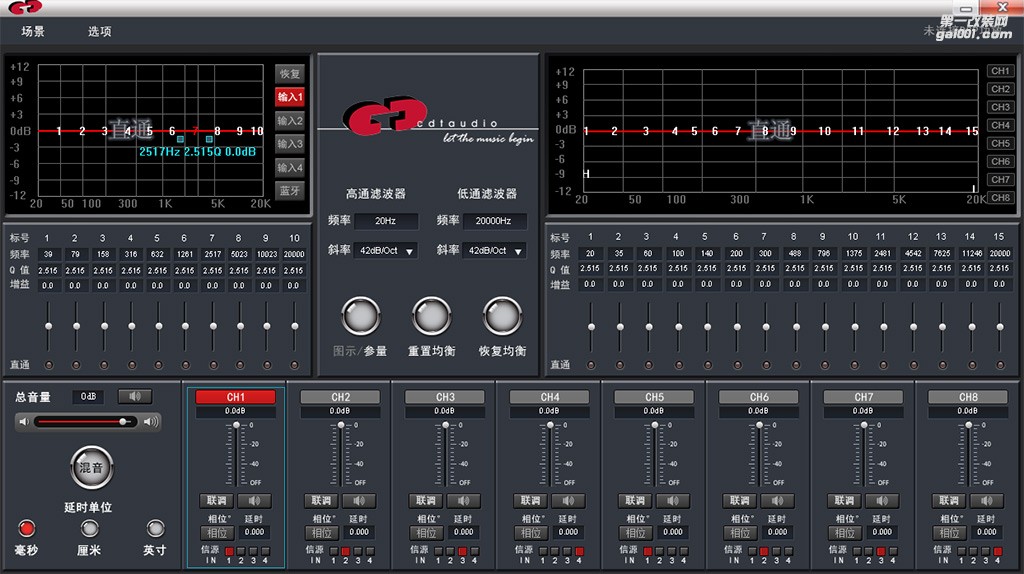1024x574 pixels.
Task: Select the 英寸 delay unit radio button
Action: point(155,528)
